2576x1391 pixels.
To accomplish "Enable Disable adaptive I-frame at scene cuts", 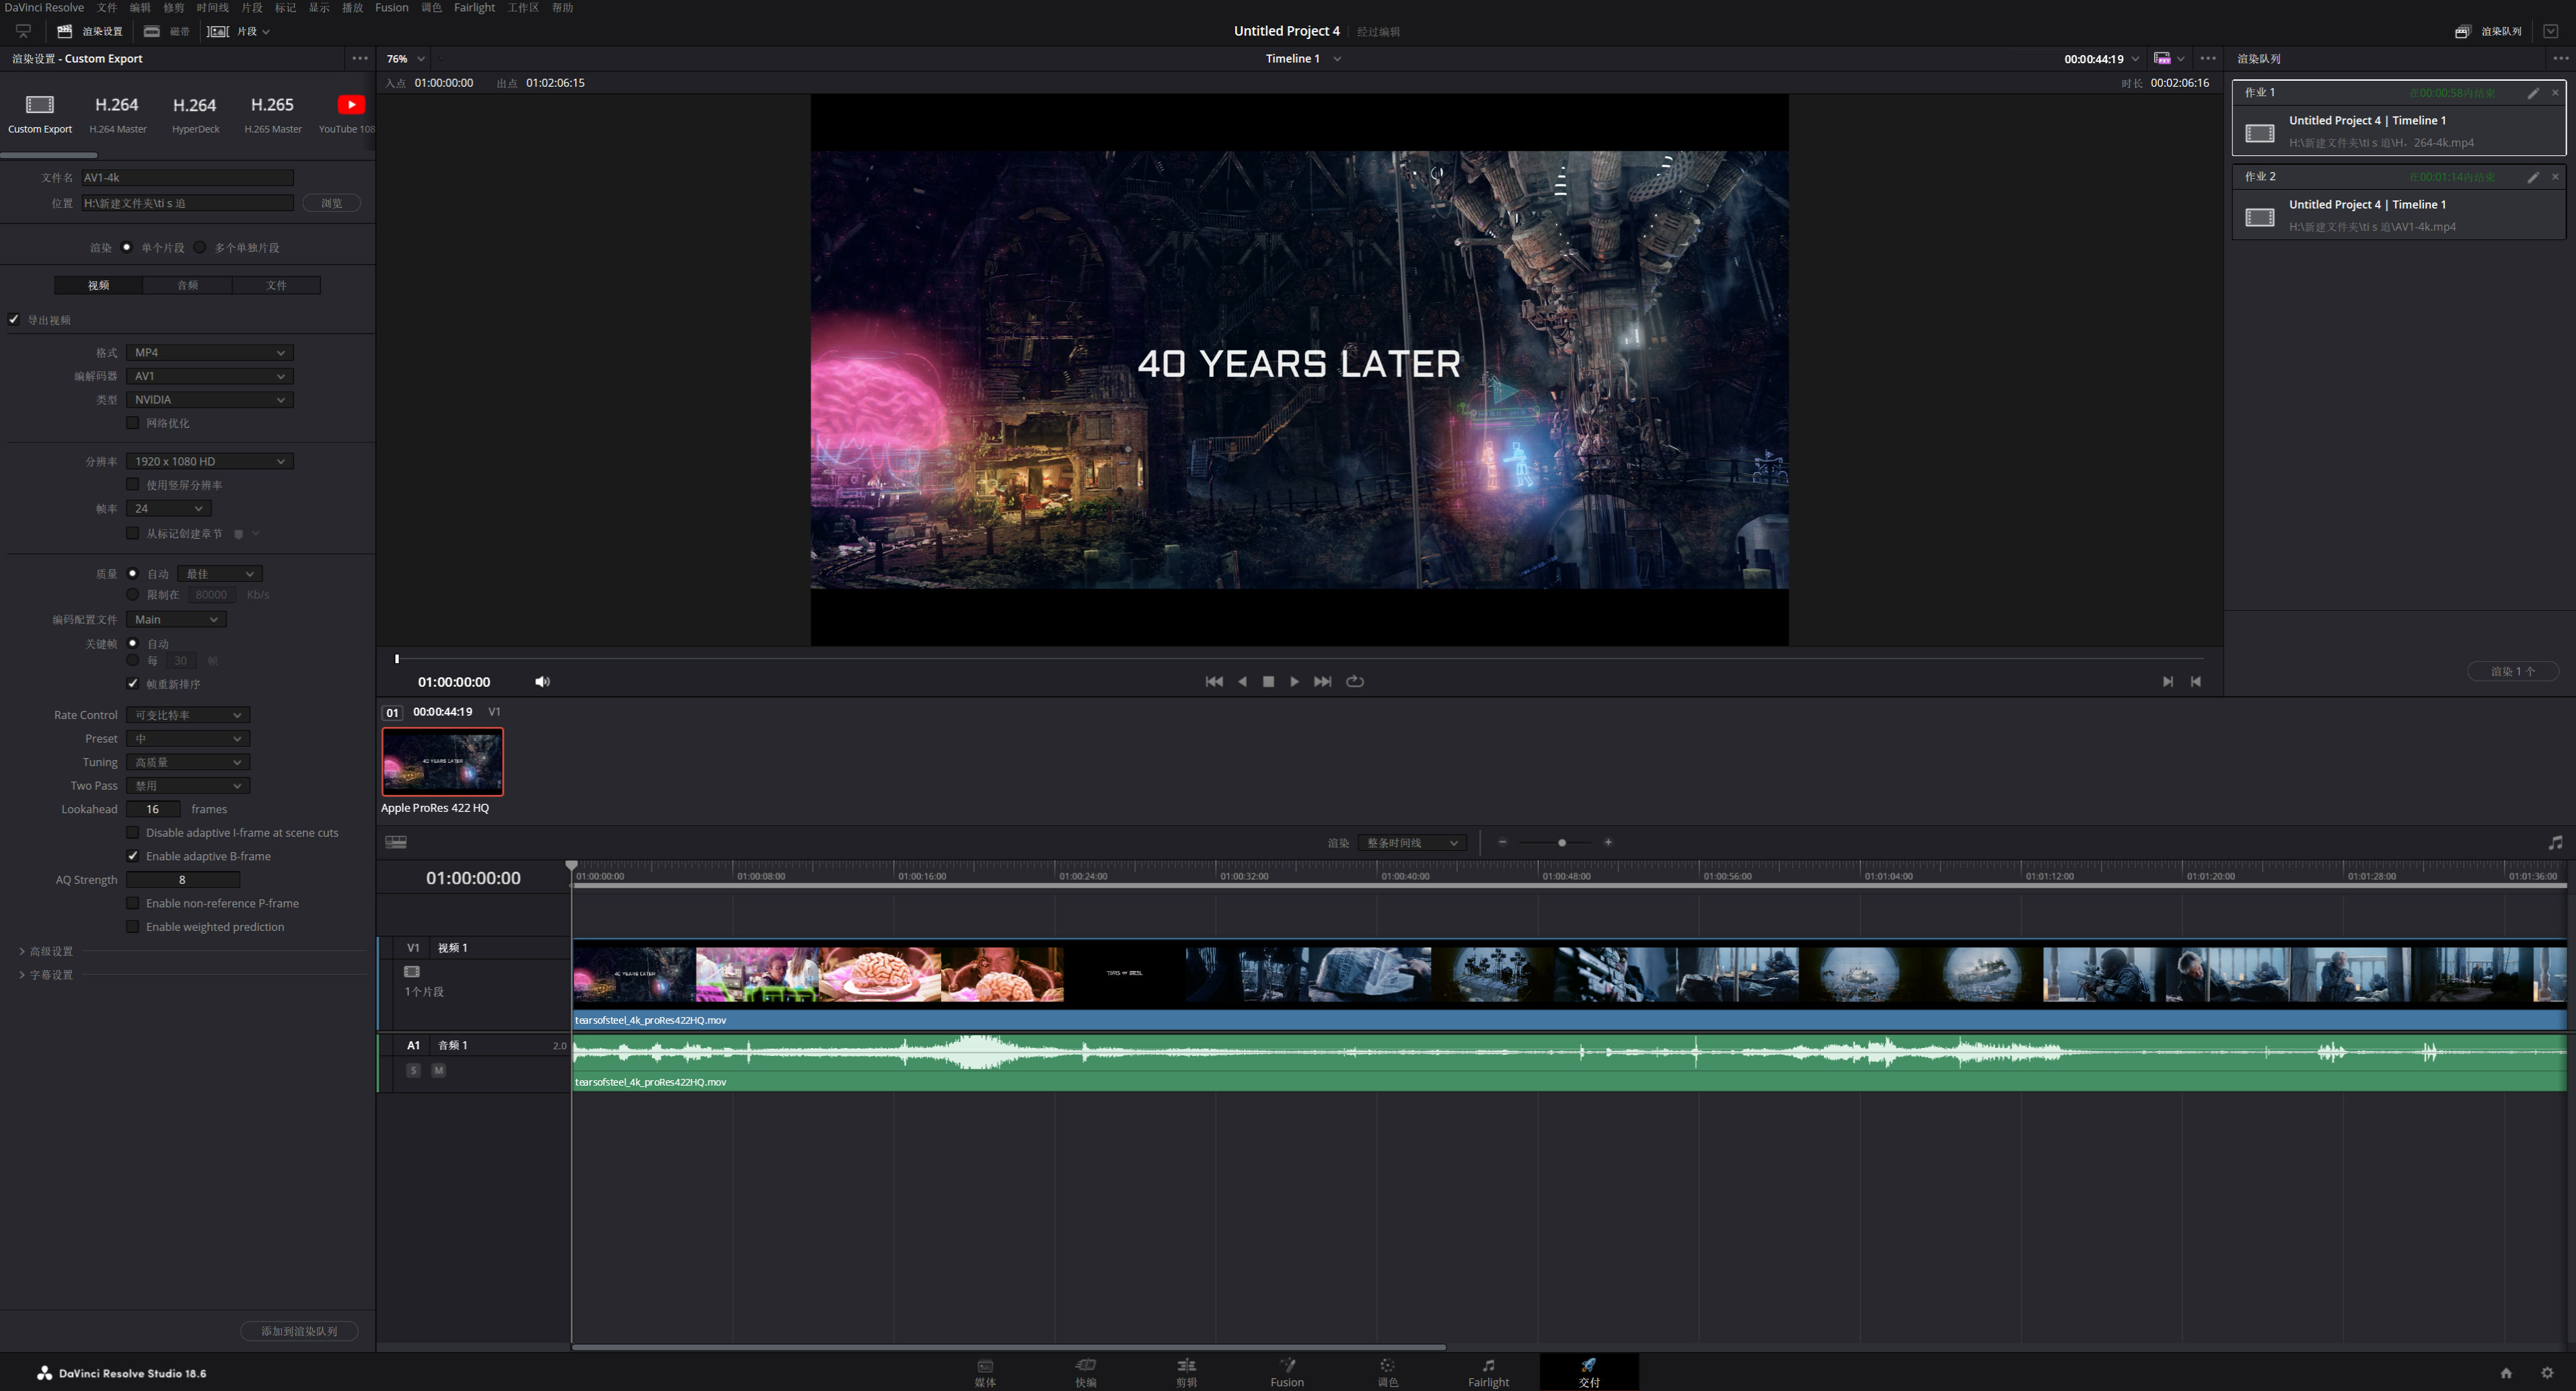I will pyautogui.click(x=132, y=832).
